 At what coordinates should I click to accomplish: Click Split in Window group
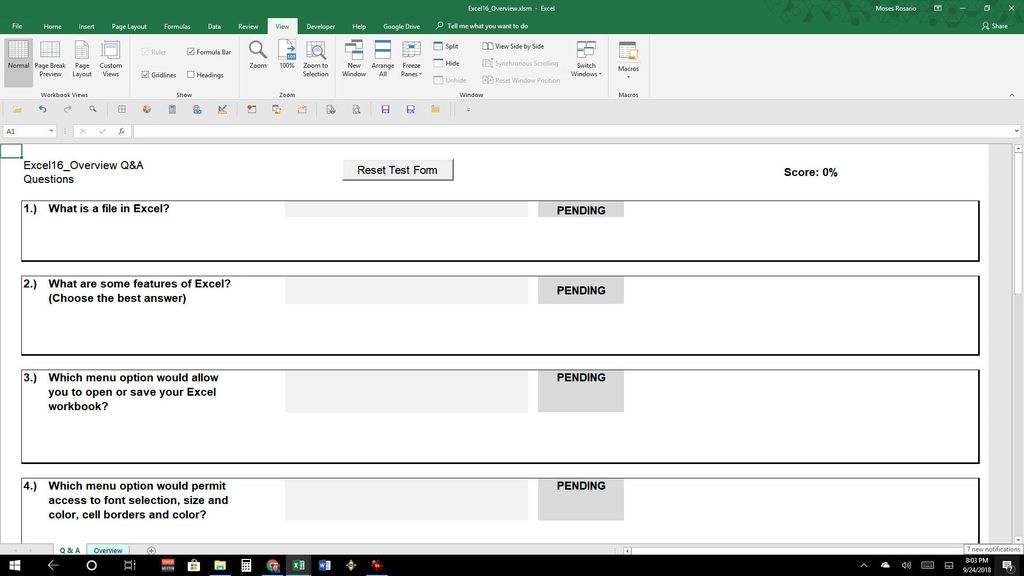[446, 46]
